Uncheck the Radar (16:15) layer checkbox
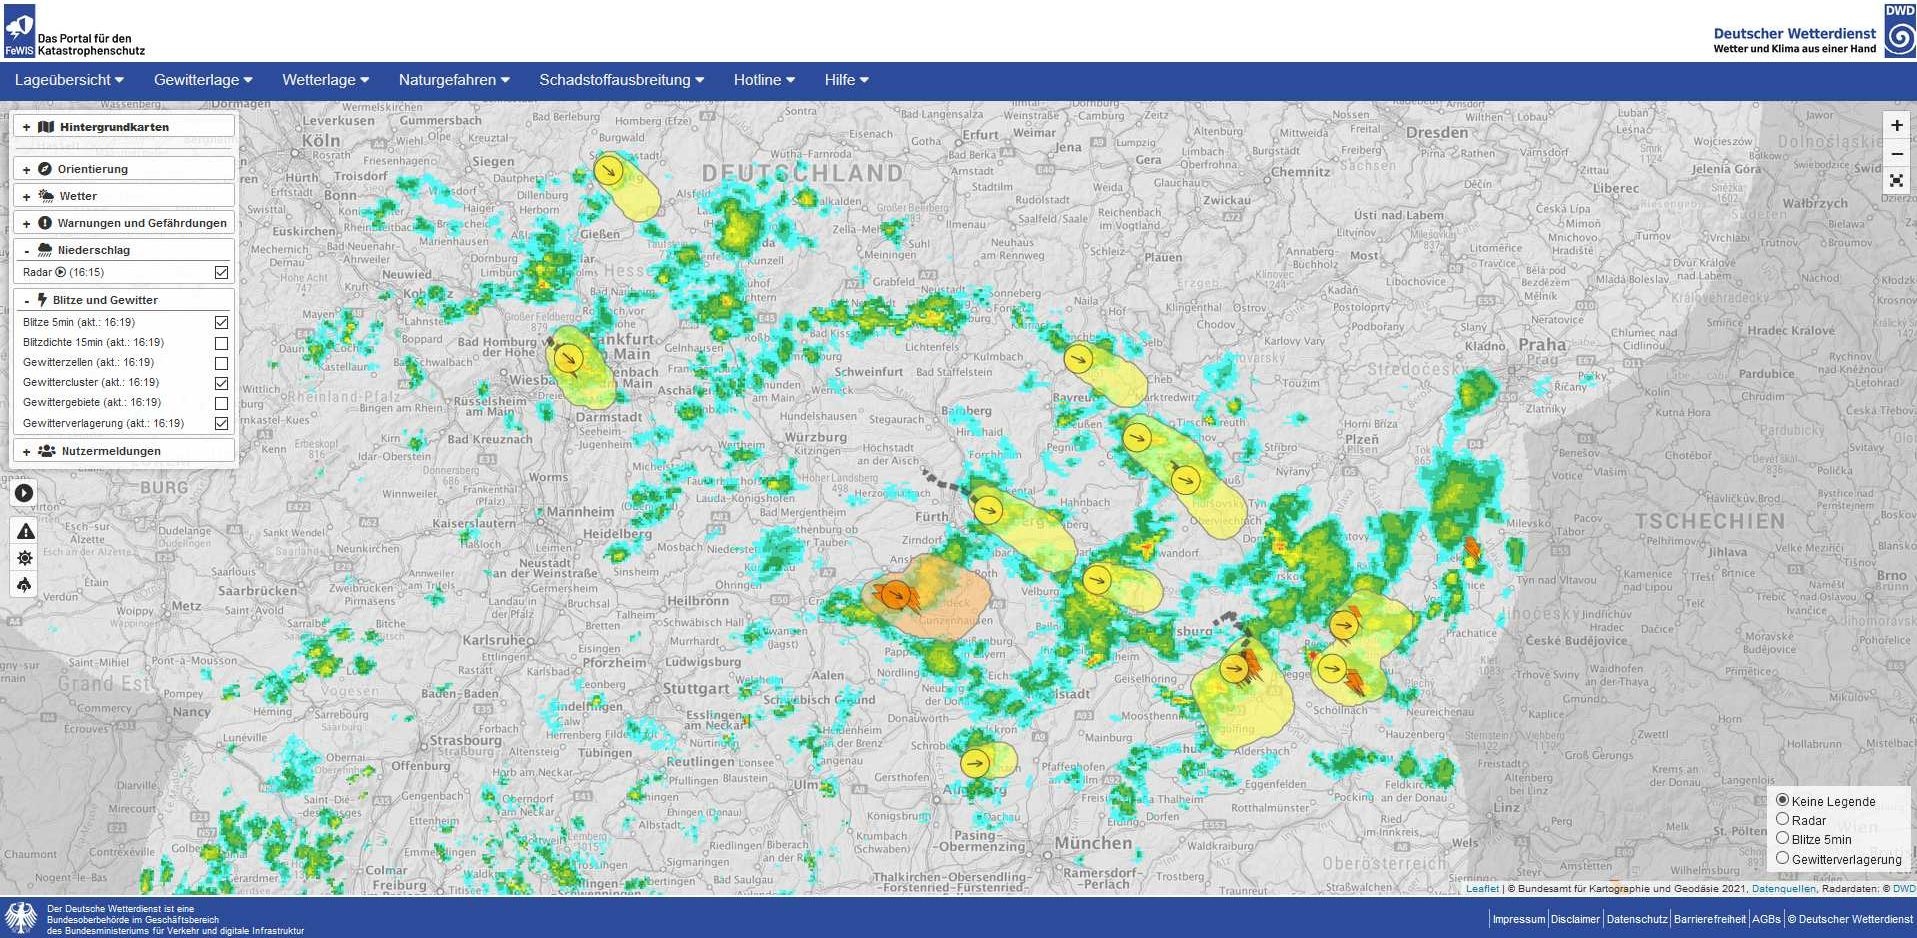The height and width of the screenshot is (938, 1917). tap(221, 272)
